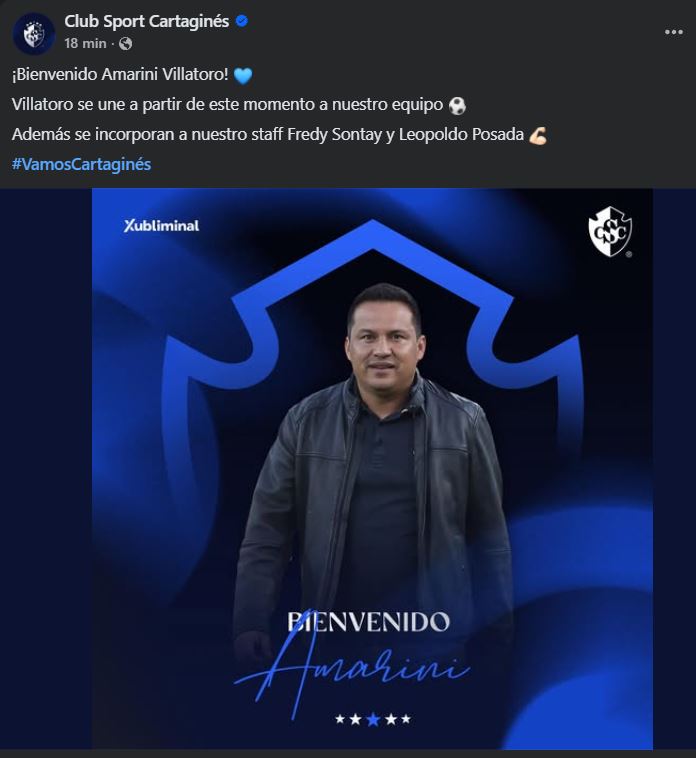
Task: Click the Xubliminal logo in image
Action: tap(161, 226)
